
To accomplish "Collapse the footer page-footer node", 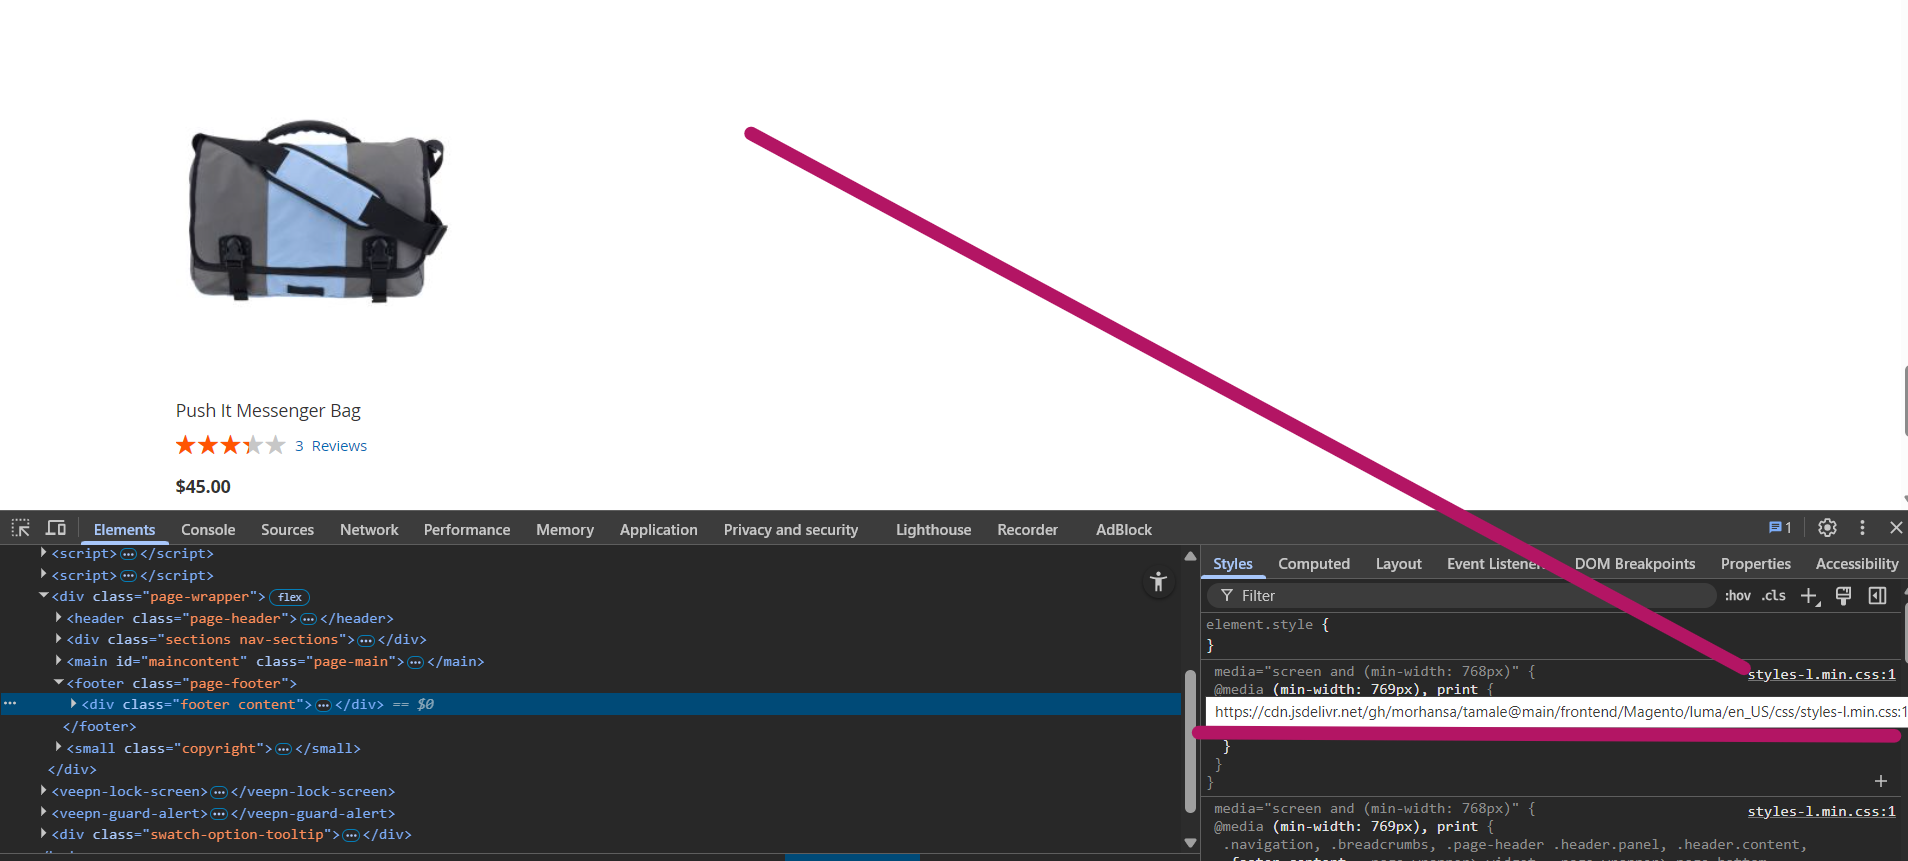I will point(59,683).
